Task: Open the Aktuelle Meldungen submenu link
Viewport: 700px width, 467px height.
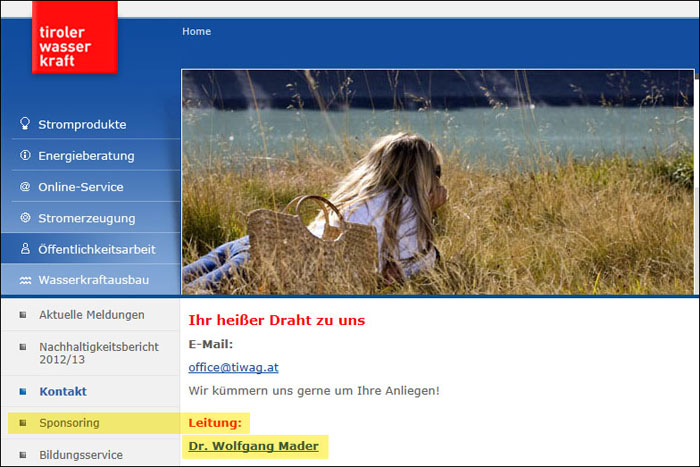Action: 92,315
